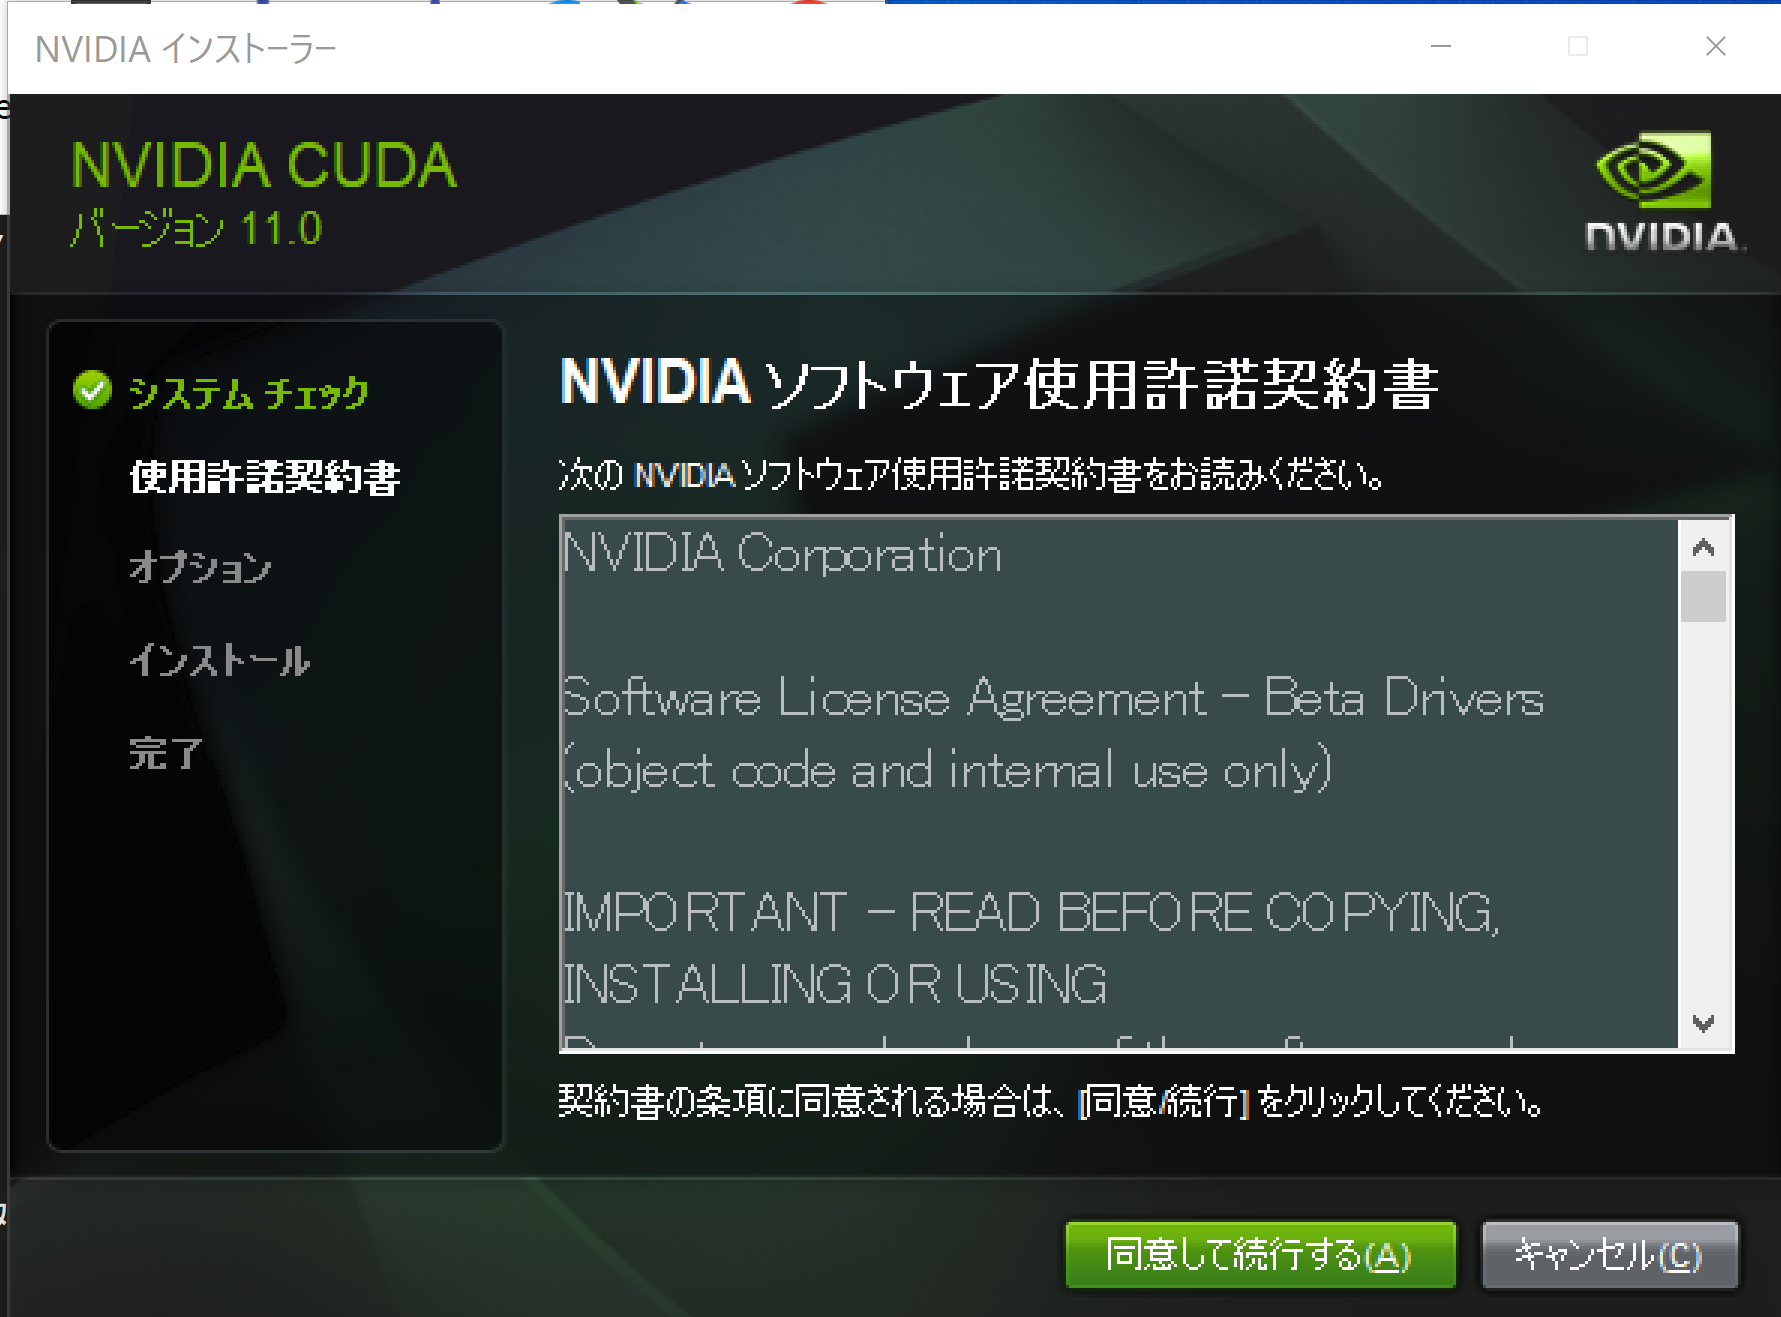
Task: Click '(object code and internal use only)' text
Action: click(948, 769)
